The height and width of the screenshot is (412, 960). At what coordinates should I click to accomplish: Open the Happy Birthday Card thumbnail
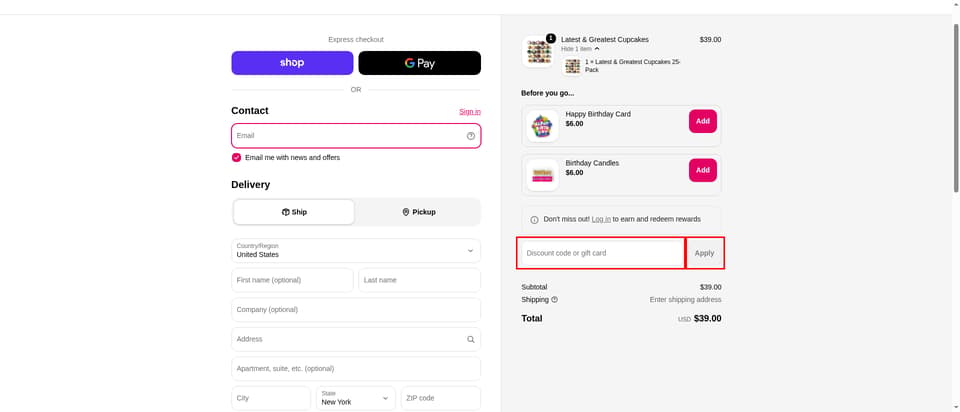point(542,126)
